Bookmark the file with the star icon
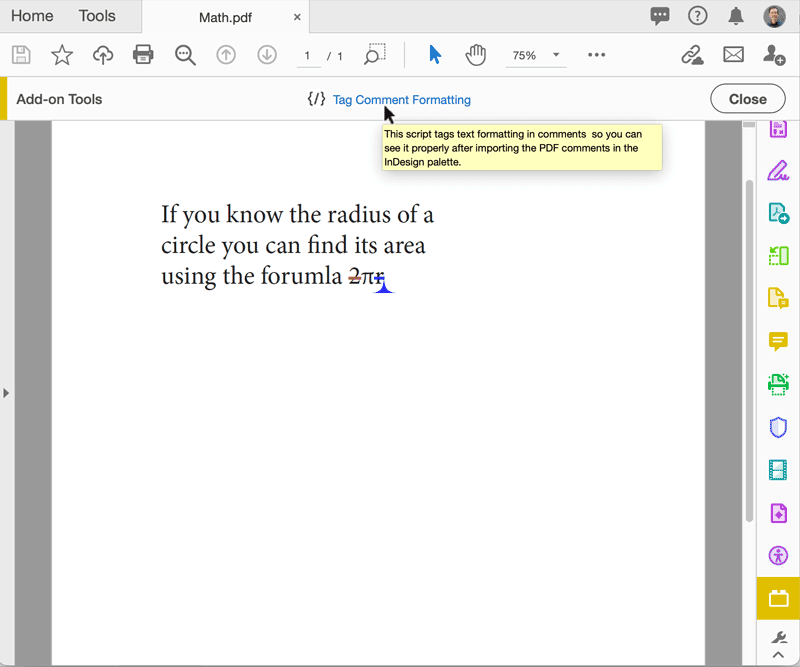 [62, 55]
